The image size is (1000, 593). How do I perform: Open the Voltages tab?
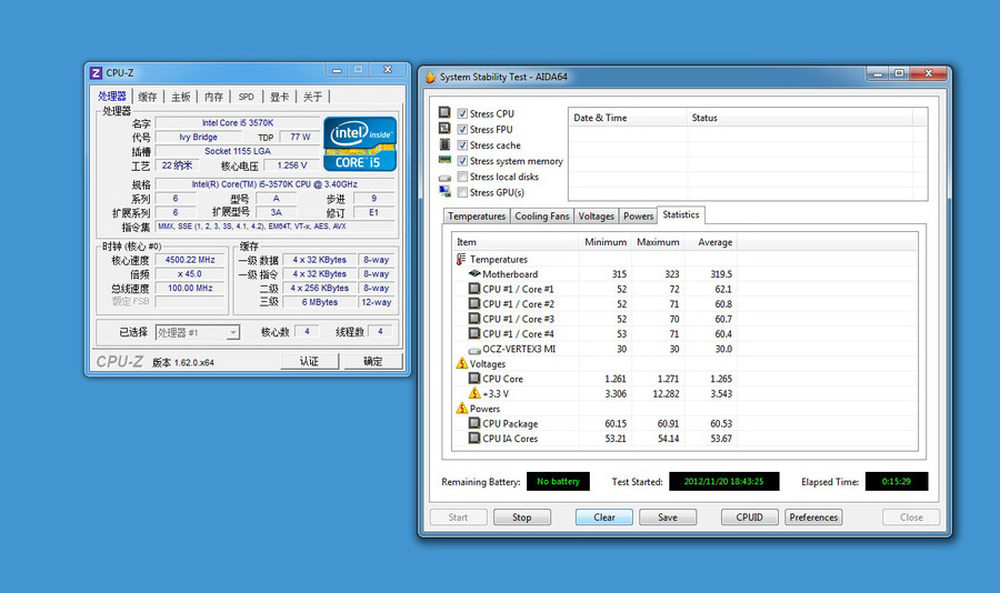[x=596, y=216]
